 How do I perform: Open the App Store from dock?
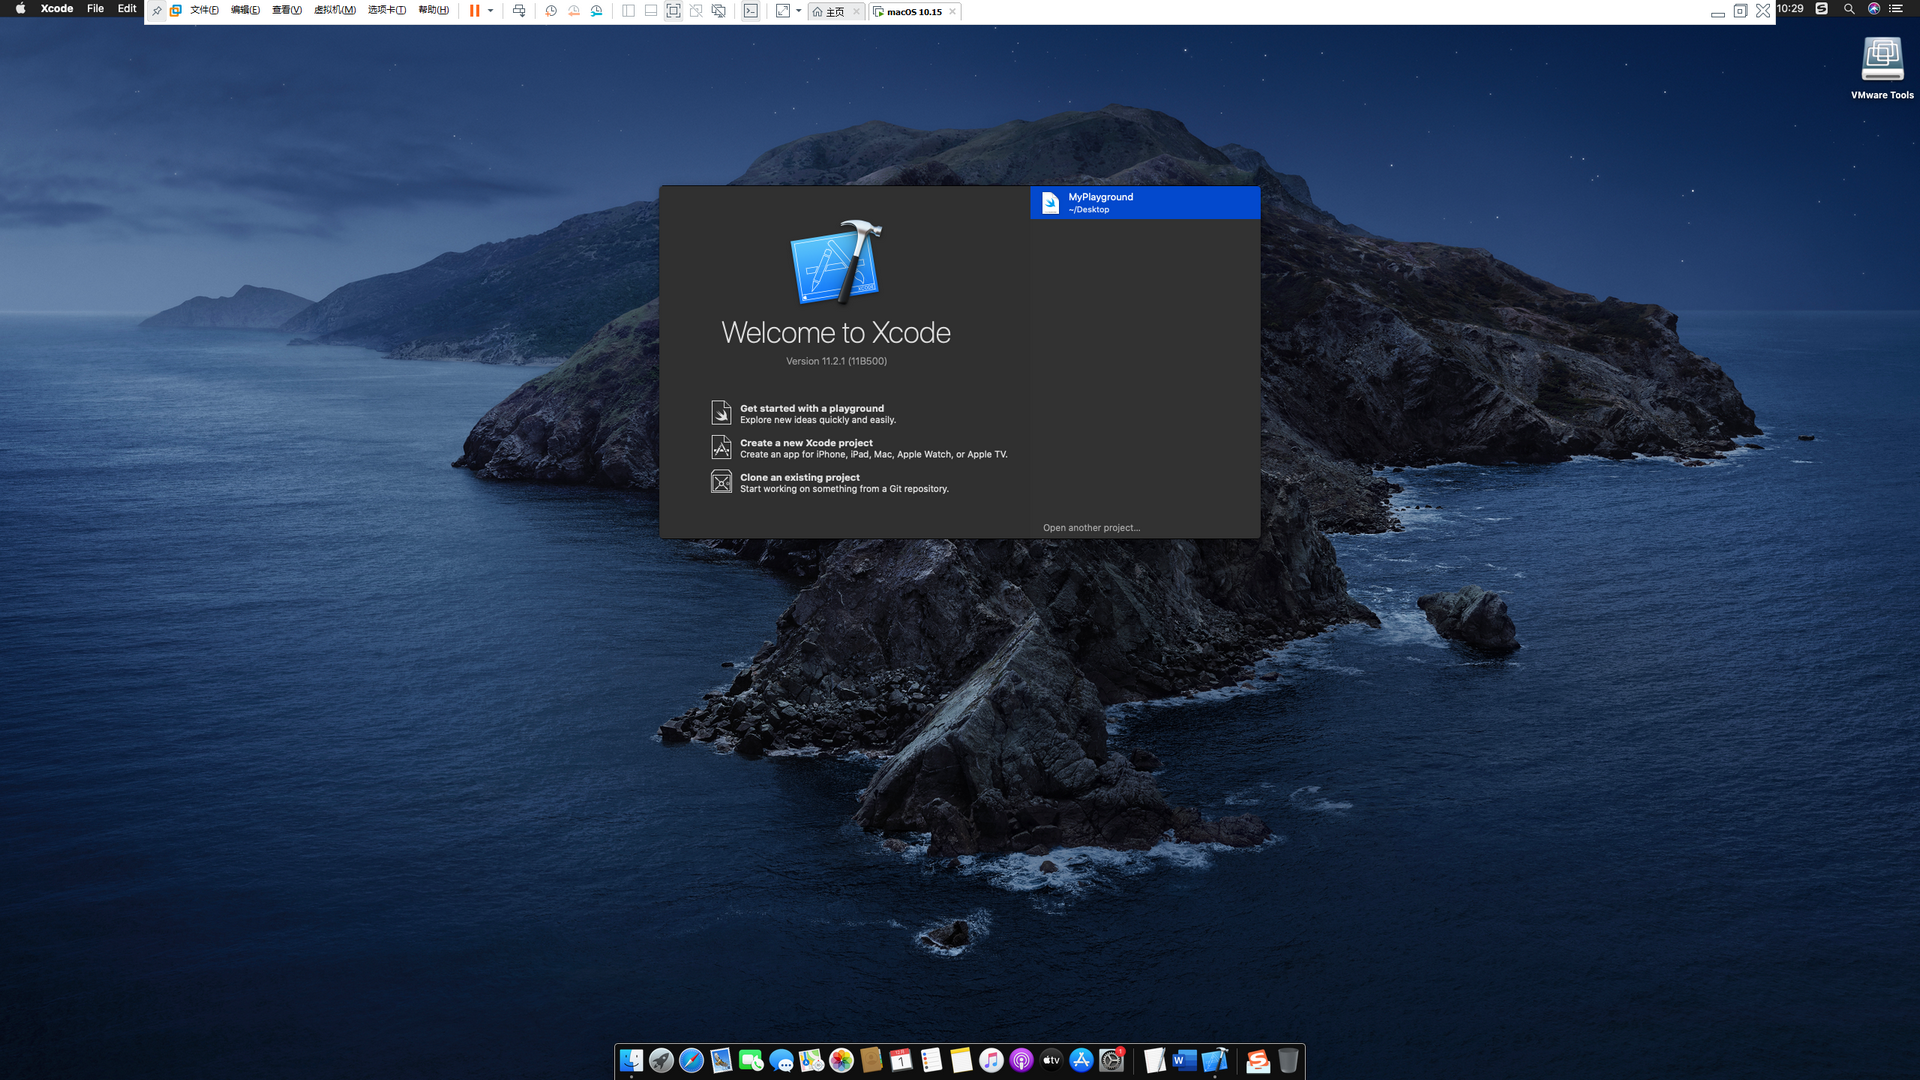[x=1081, y=1061]
